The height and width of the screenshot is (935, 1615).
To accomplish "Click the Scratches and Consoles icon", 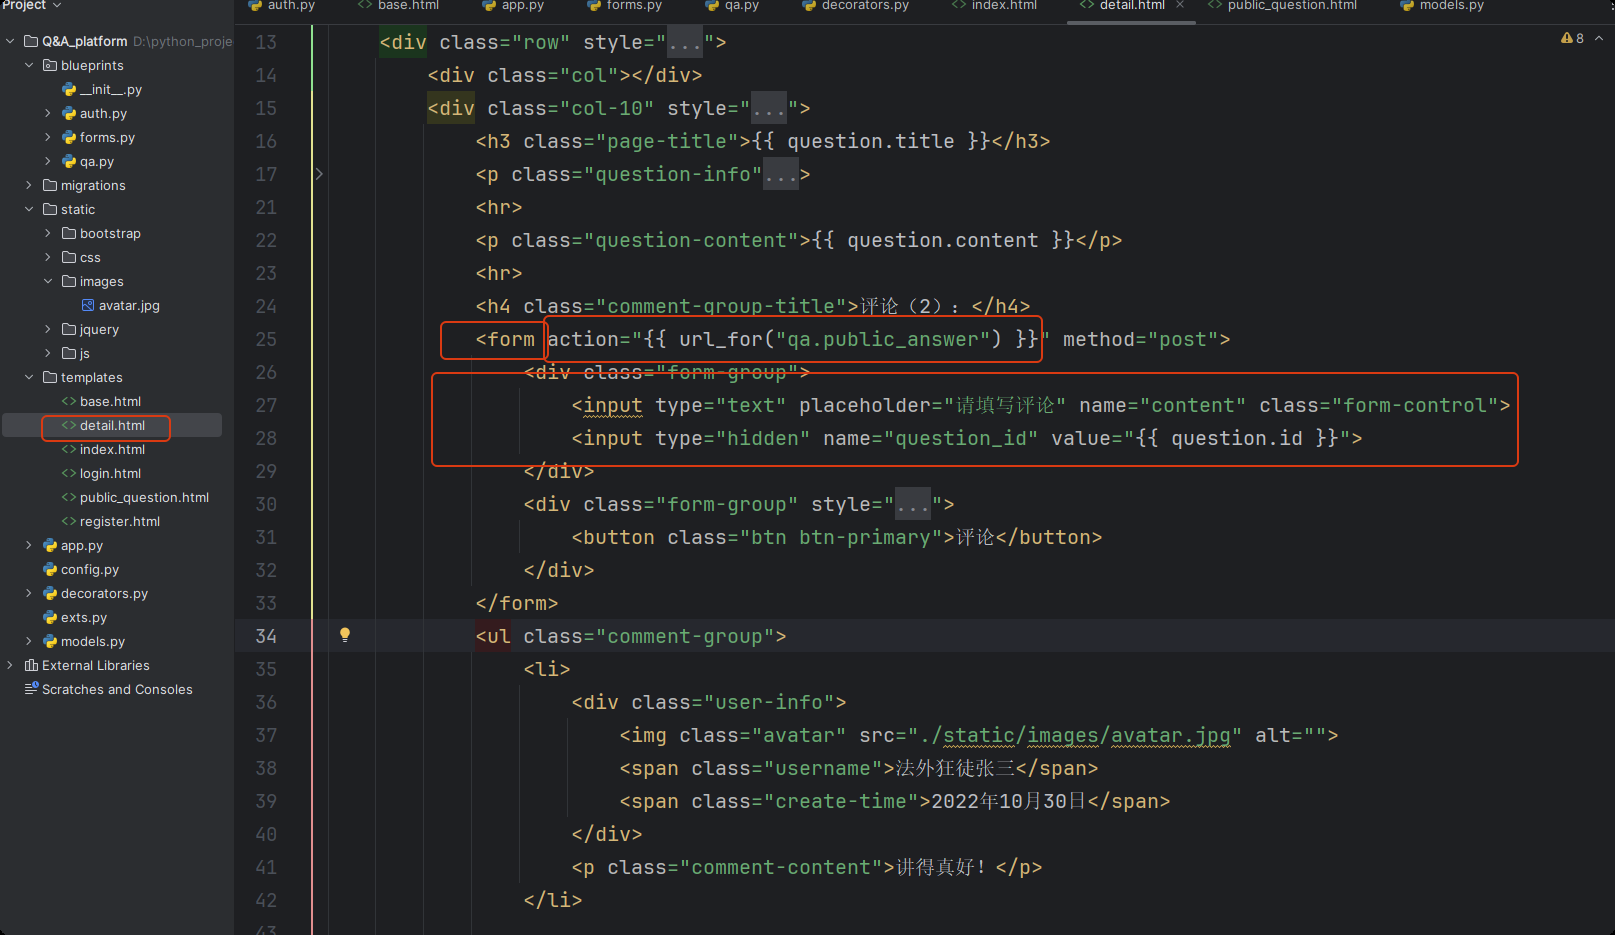I will click(31, 689).
